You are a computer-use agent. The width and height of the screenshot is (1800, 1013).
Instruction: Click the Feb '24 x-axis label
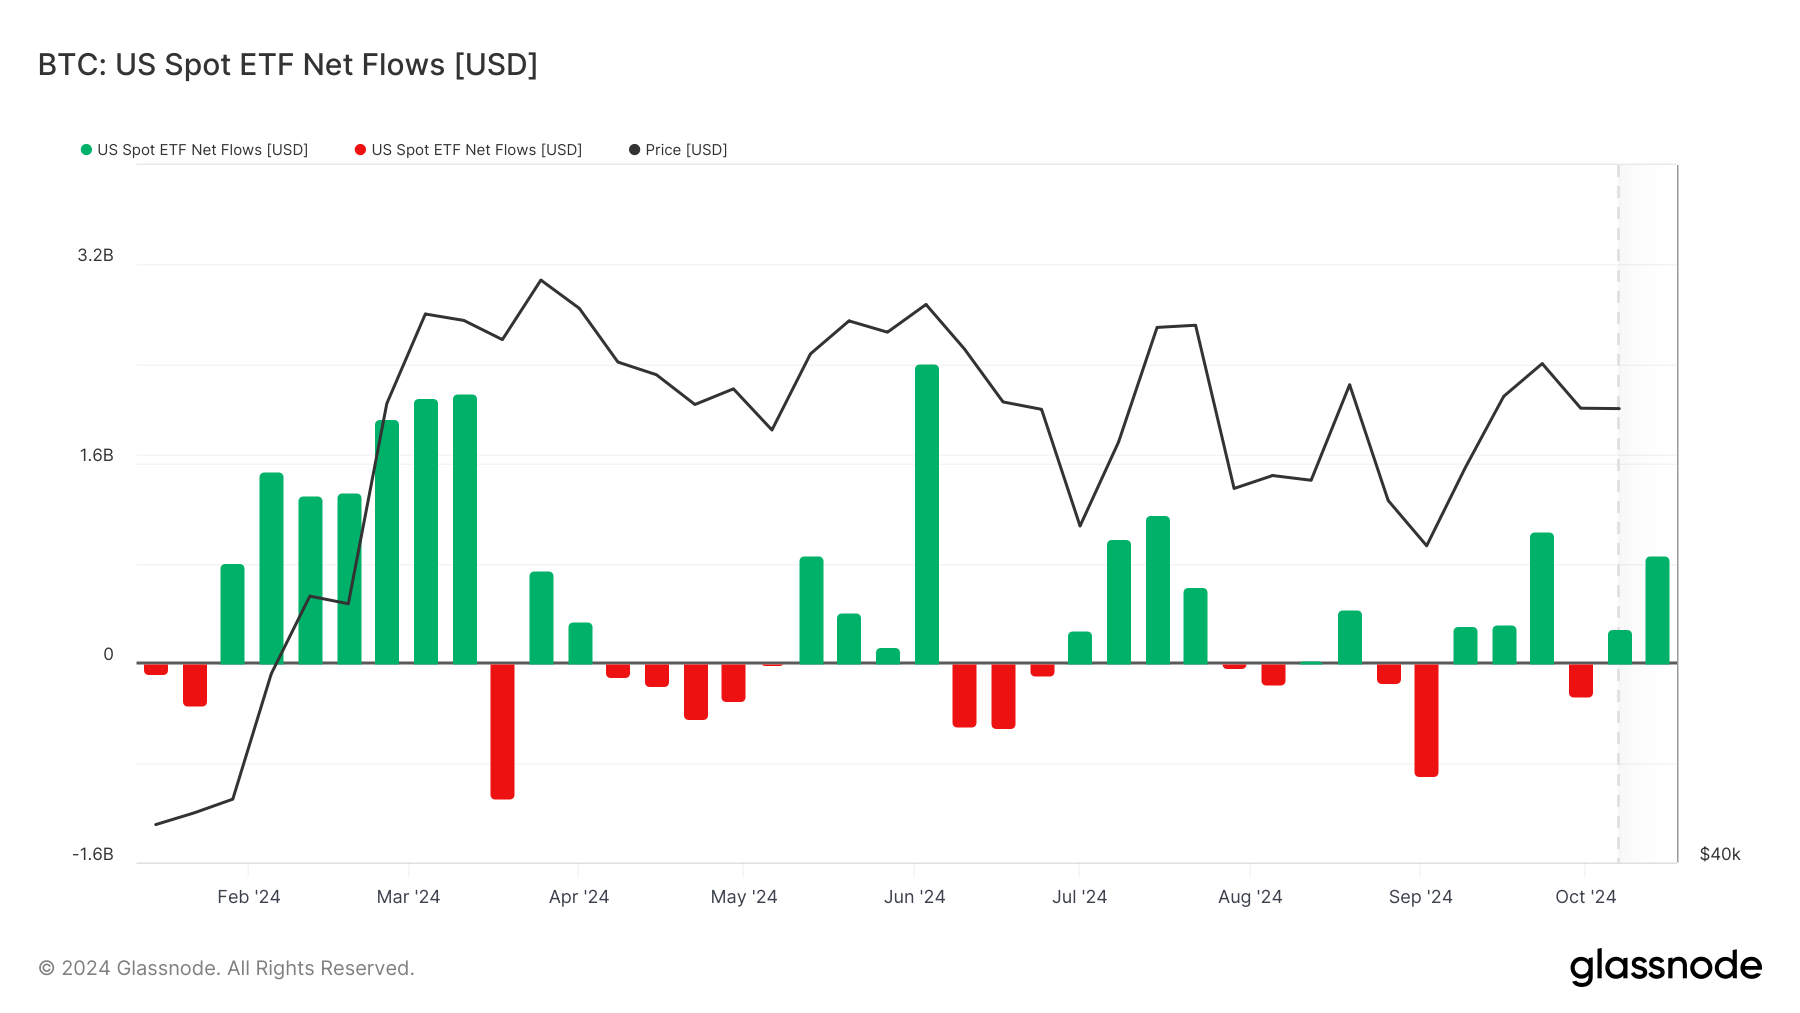(x=249, y=897)
